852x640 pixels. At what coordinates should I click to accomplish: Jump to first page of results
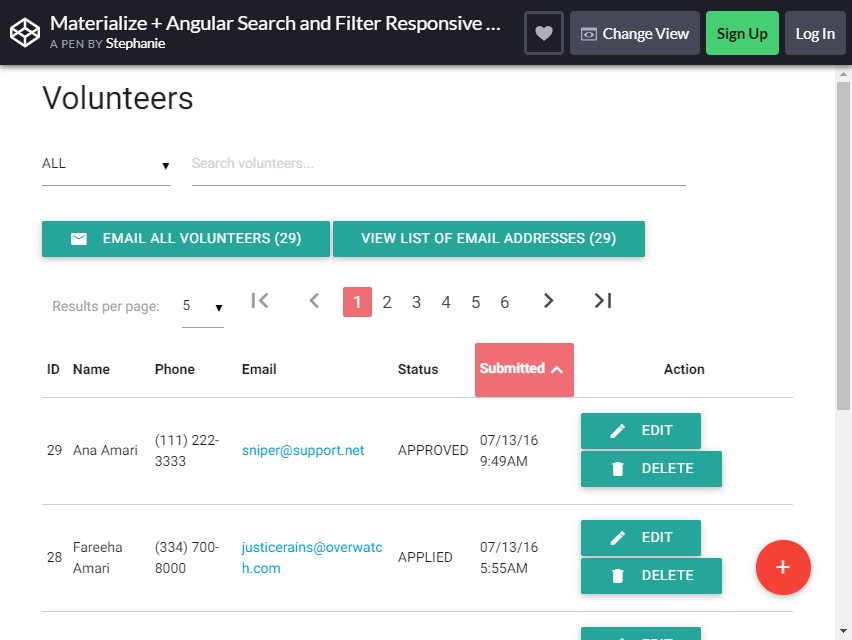tap(260, 300)
